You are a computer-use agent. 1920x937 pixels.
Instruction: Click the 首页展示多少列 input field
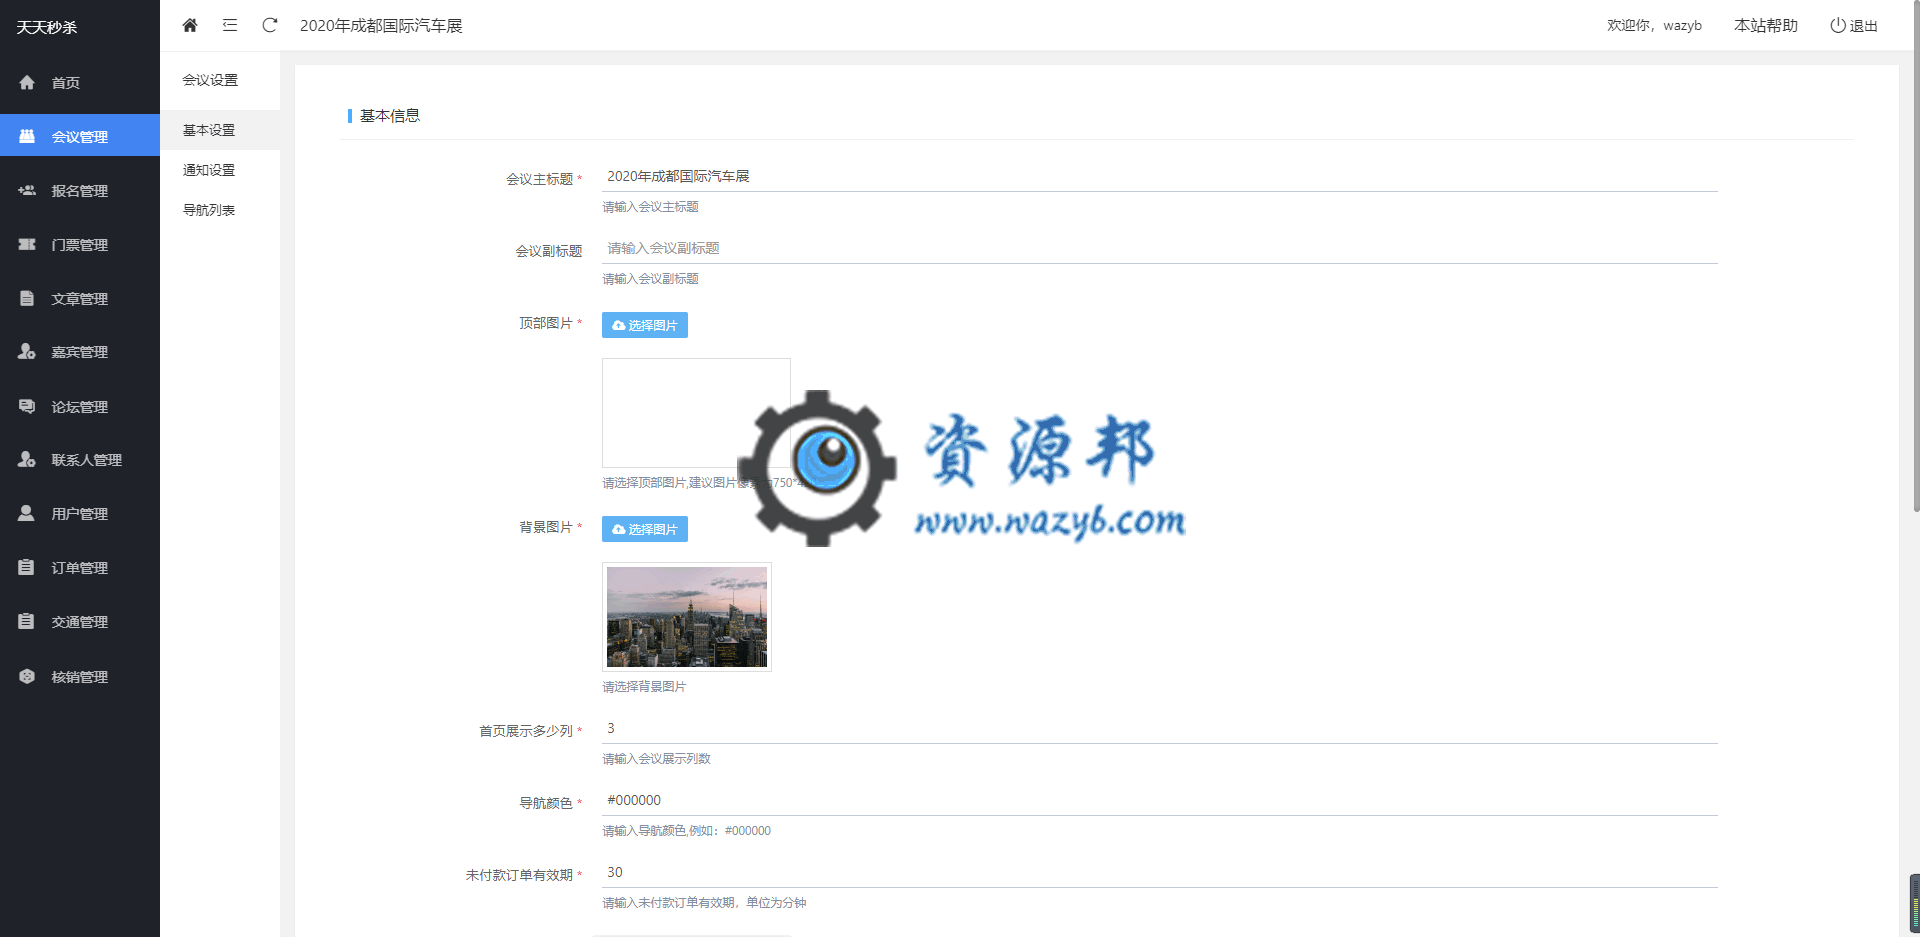pos(1160,728)
